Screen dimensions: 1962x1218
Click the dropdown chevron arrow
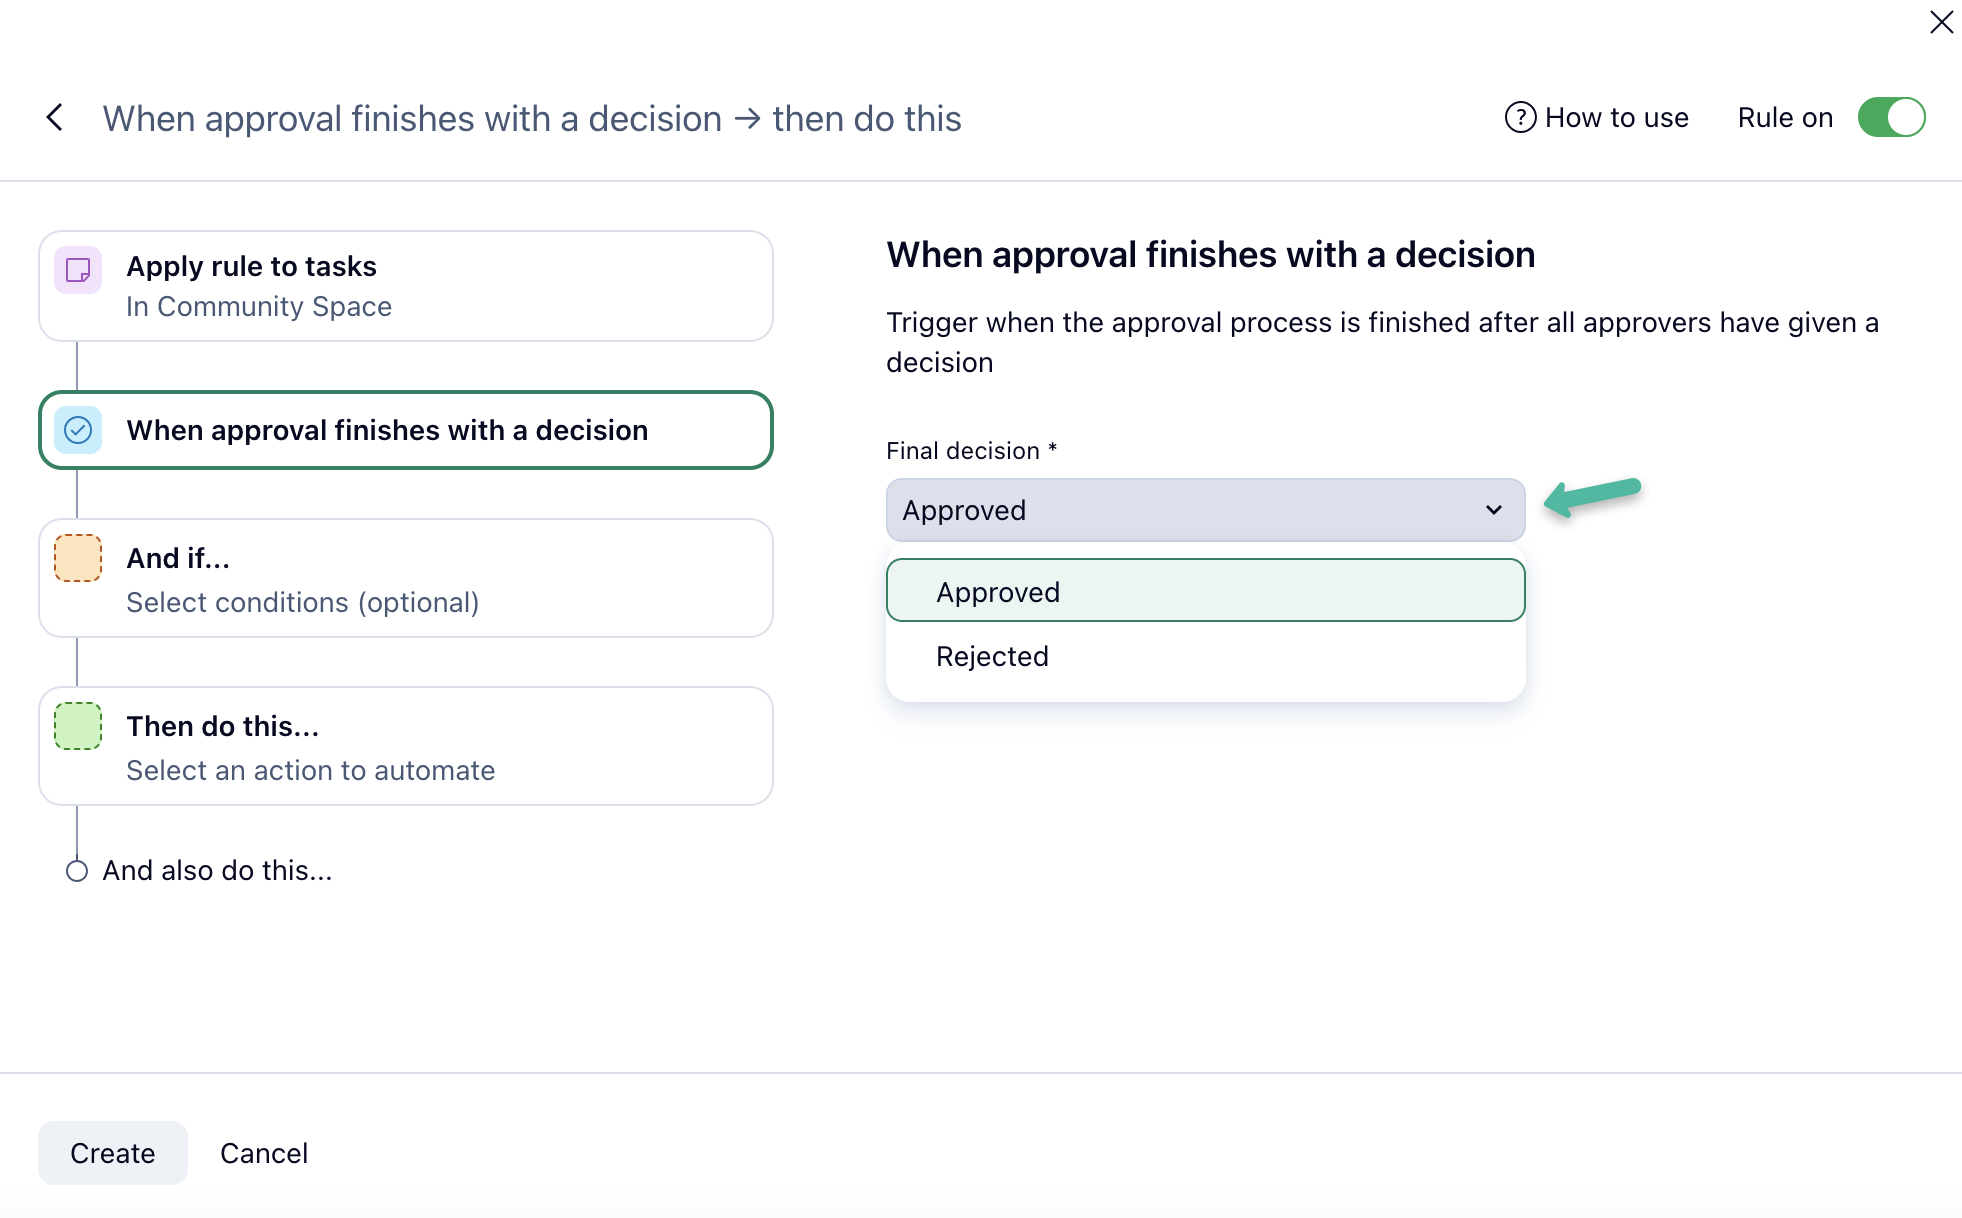1494,510
